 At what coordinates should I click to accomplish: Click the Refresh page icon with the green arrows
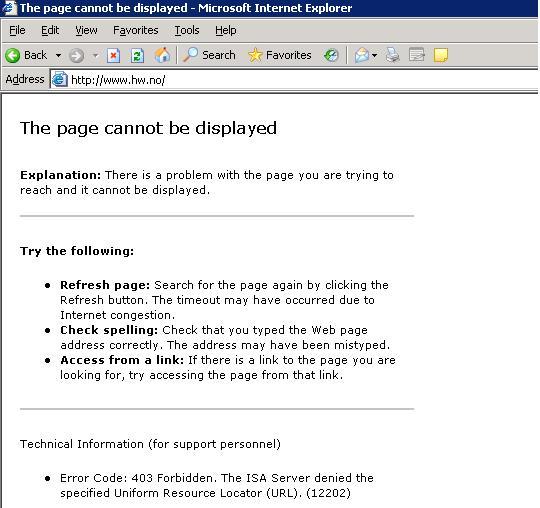pos(137,55)
